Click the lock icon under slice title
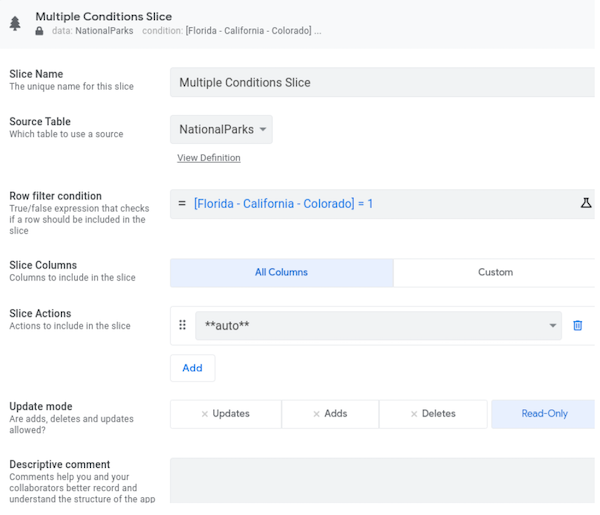 pyautogui.click(x=39, y=31)
